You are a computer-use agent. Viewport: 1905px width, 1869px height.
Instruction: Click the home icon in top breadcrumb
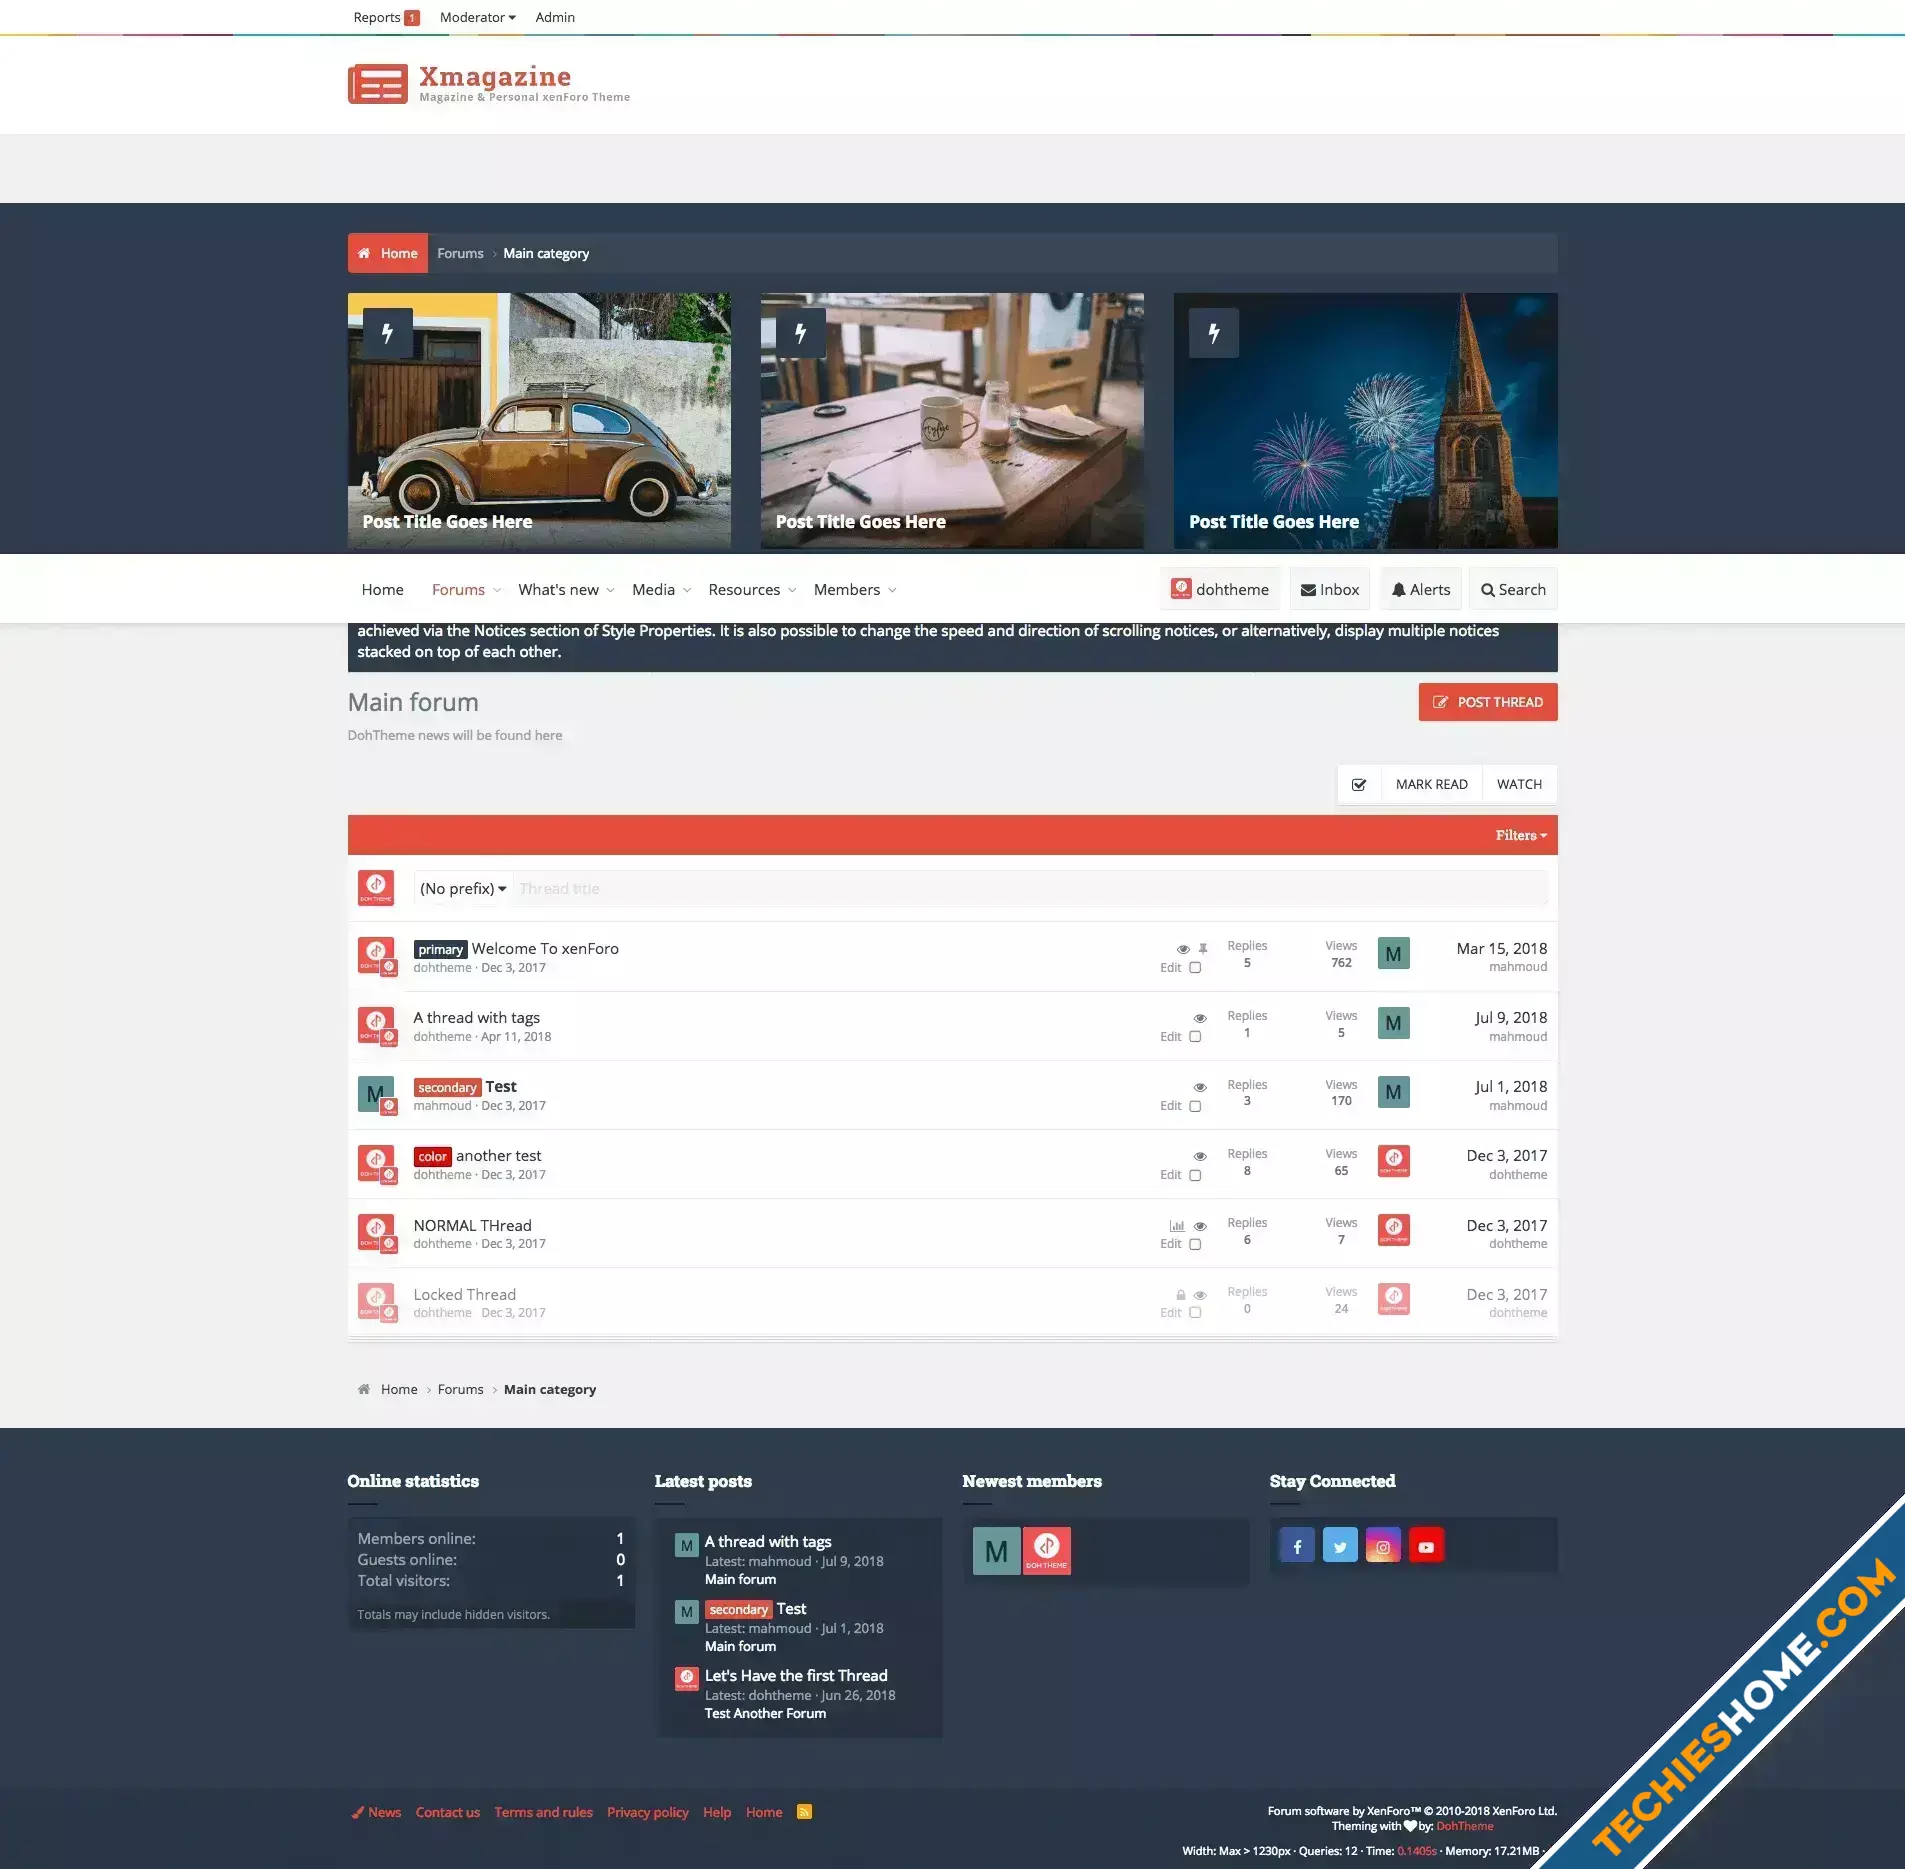point(364,254)
